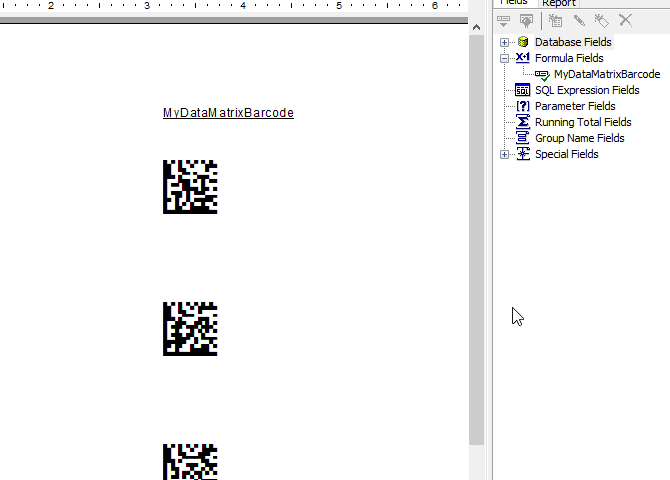Select the partially visible third barcode

[190, 462]
